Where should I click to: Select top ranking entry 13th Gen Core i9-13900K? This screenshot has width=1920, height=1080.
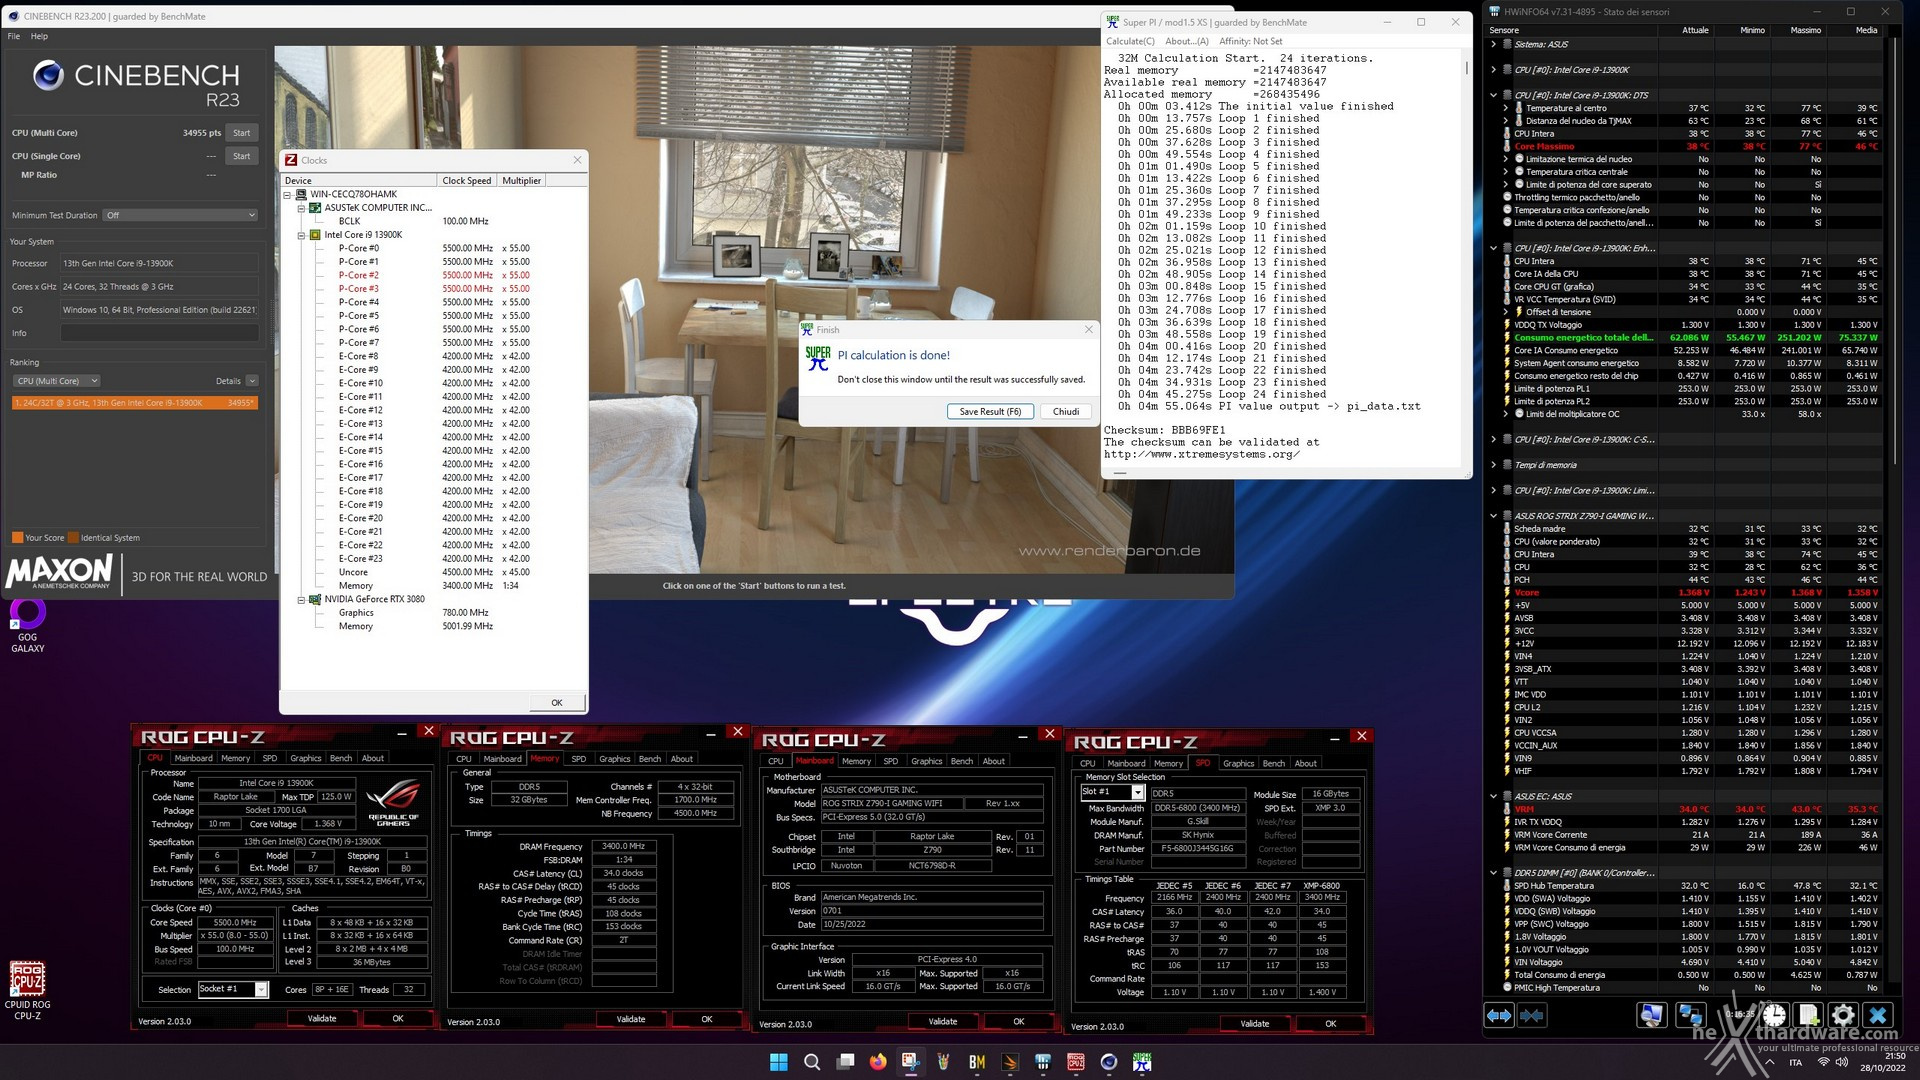pyautogui.click(x=135, y=403)
